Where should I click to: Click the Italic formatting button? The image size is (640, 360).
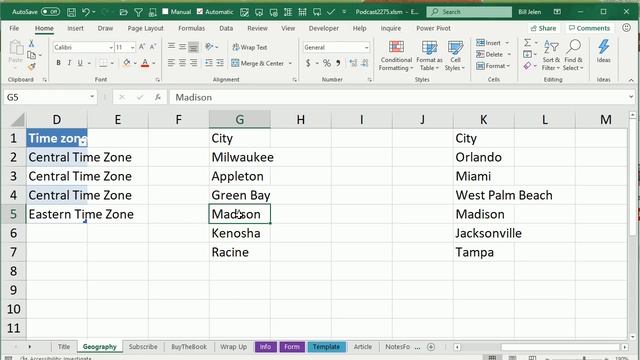(x=69, y=63)
